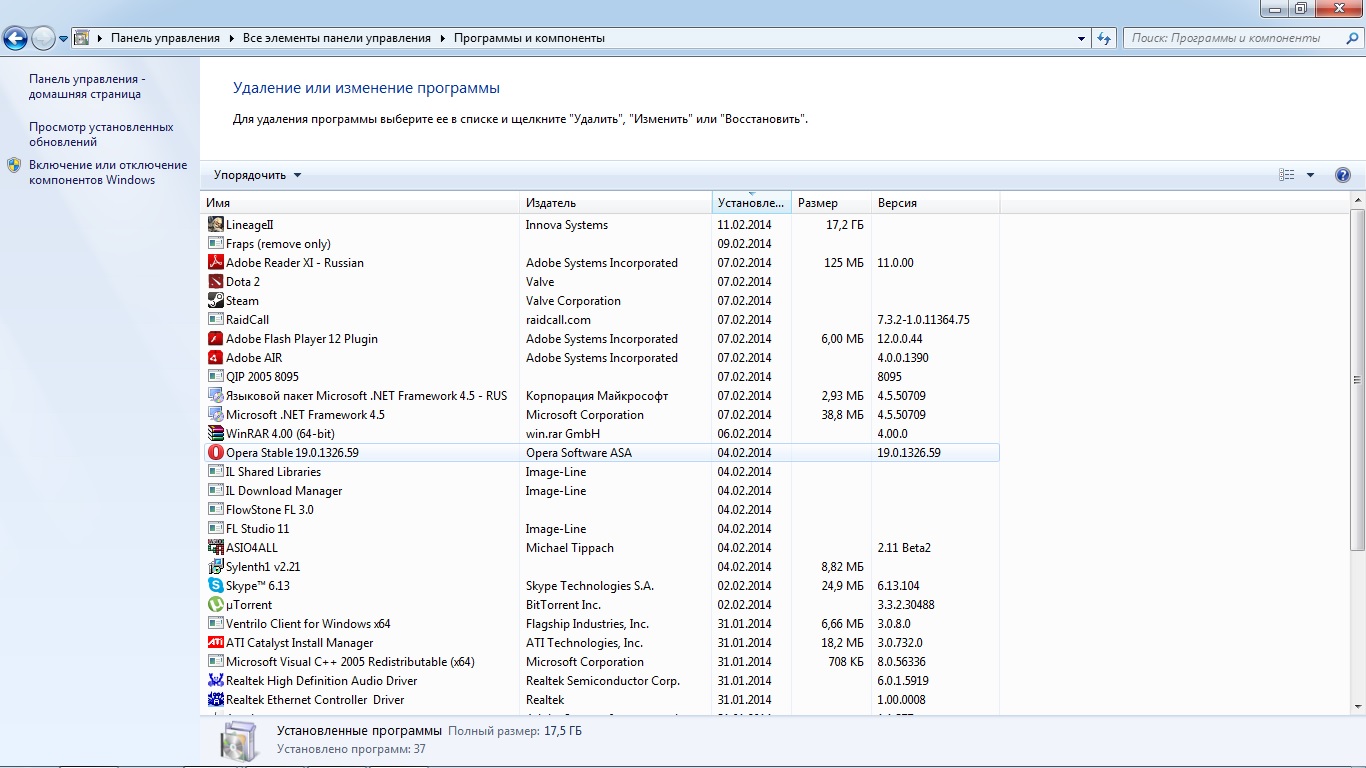Click Программы и компоненты breadcrumb
The height and width of the screenshot is (768, 1366).
pyautogui.click(x=529, y=38)
